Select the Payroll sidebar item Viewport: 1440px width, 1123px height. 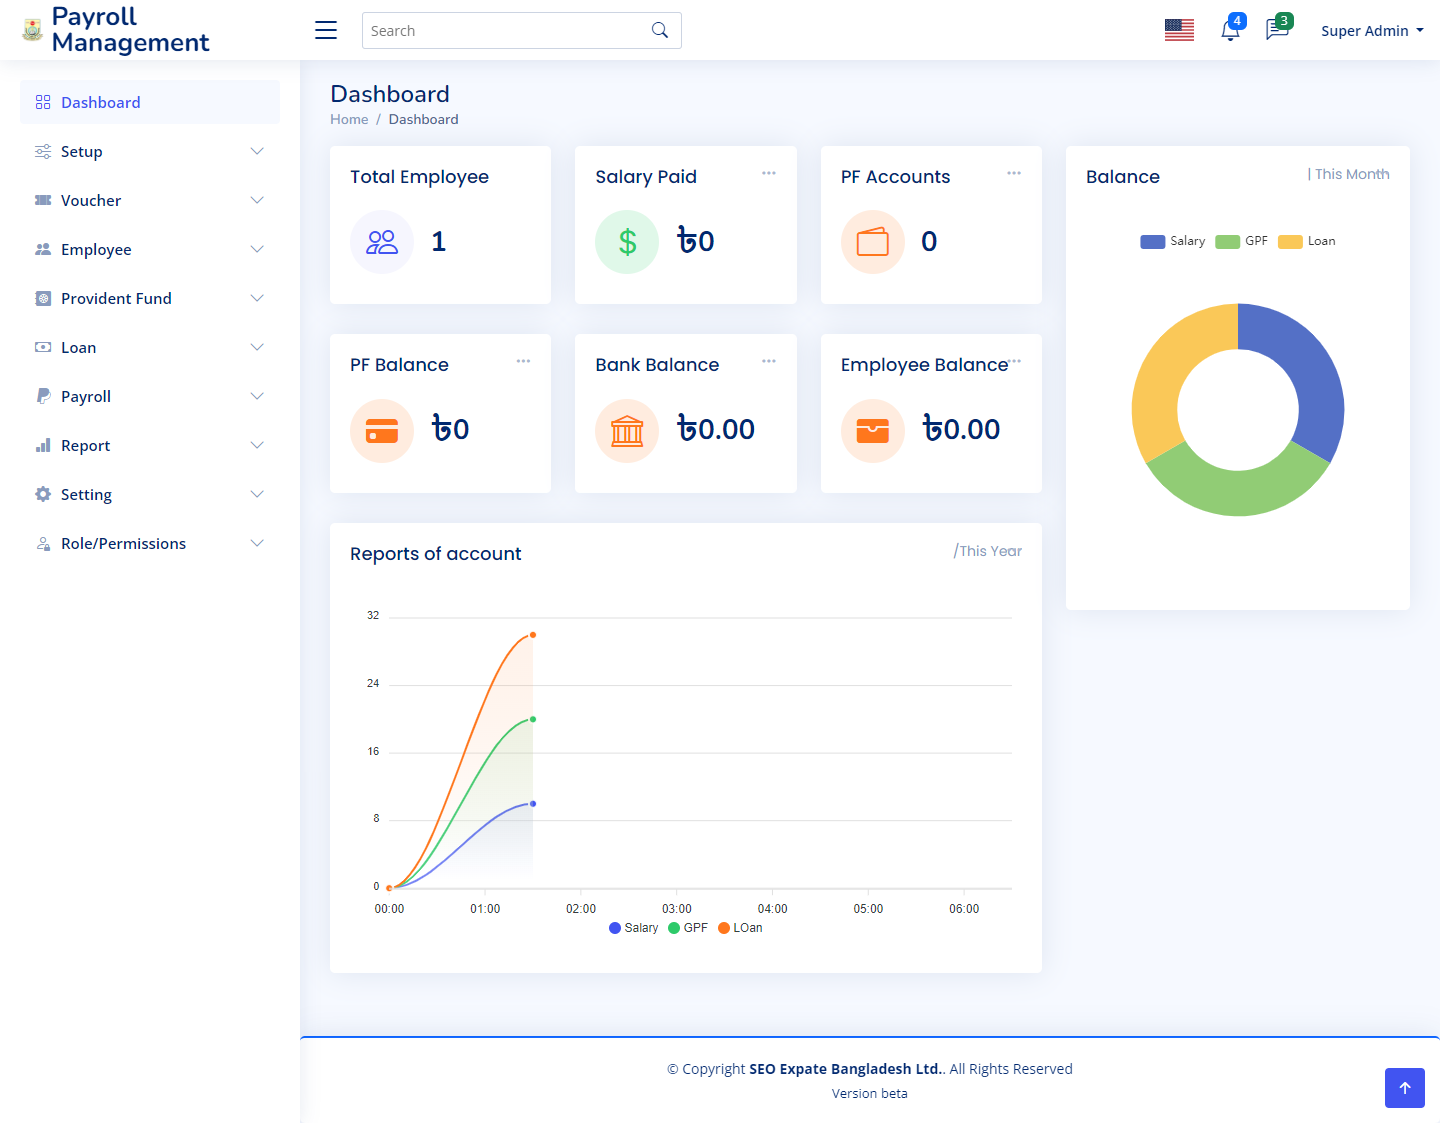click(150, 396)
